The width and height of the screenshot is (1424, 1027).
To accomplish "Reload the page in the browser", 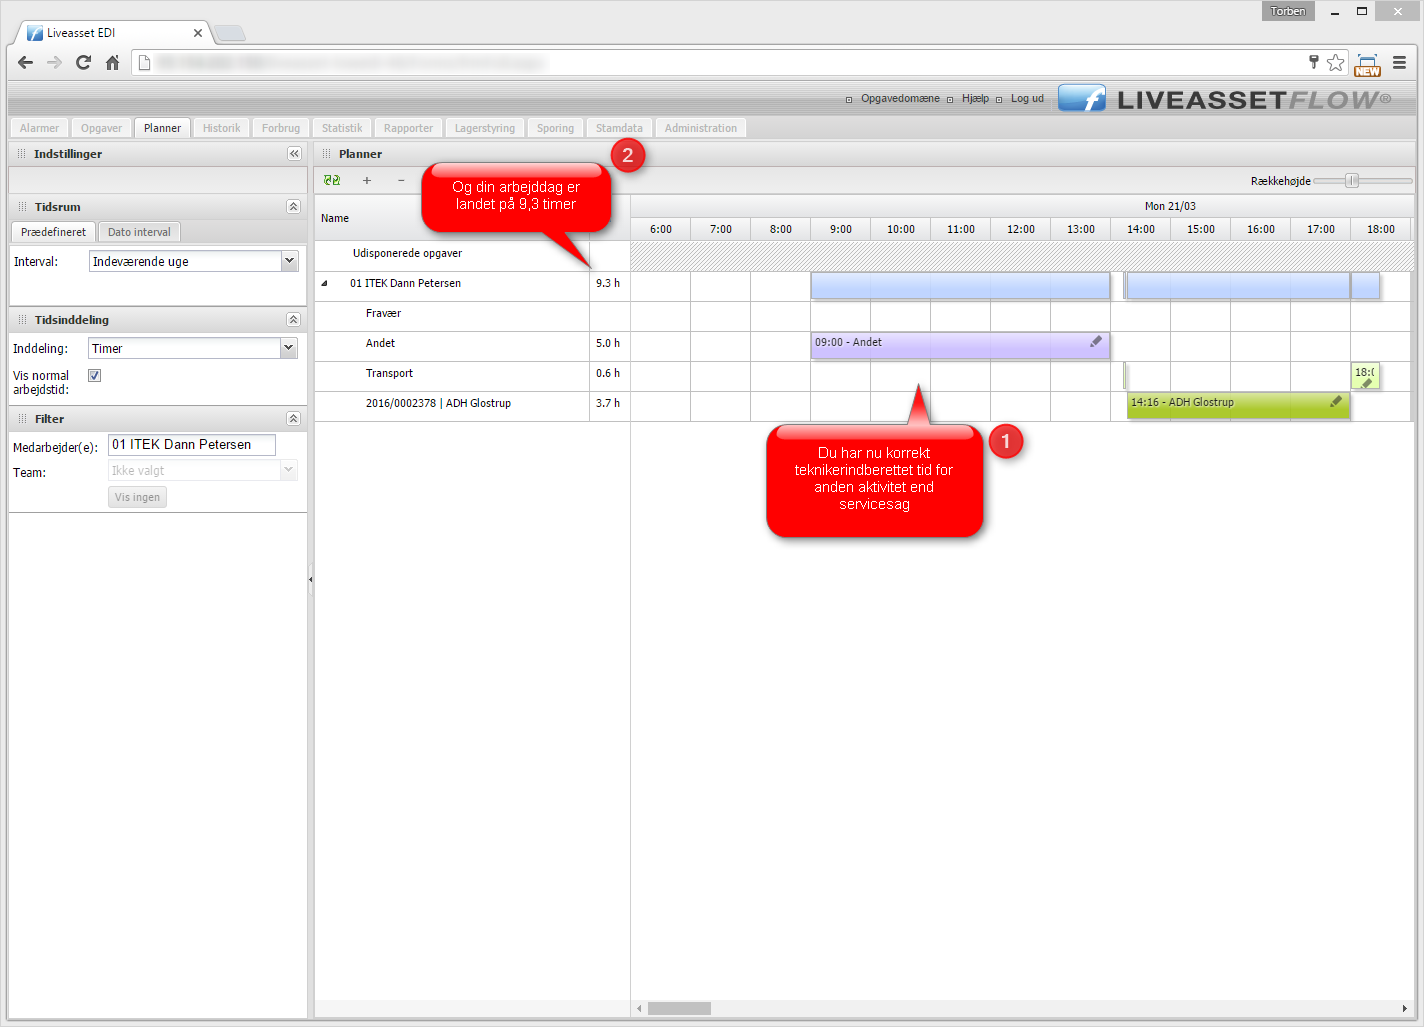I will 84,63.
